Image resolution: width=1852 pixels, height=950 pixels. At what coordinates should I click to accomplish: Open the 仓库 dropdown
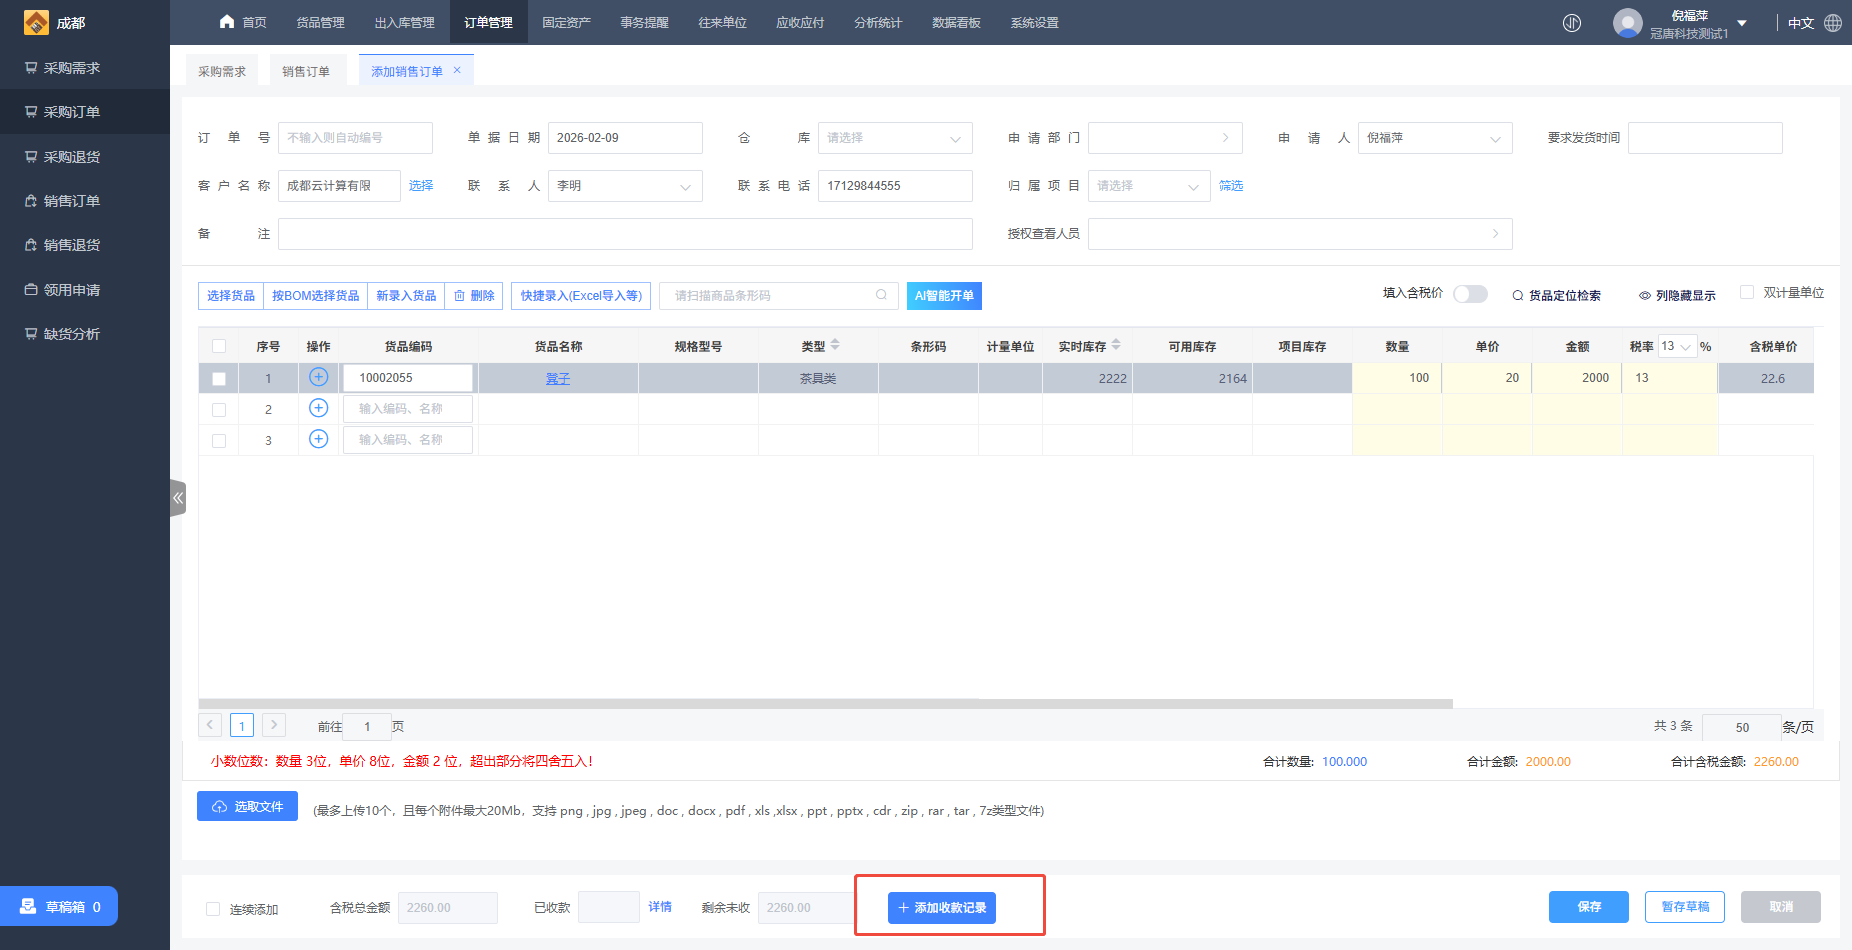[895, 138]
